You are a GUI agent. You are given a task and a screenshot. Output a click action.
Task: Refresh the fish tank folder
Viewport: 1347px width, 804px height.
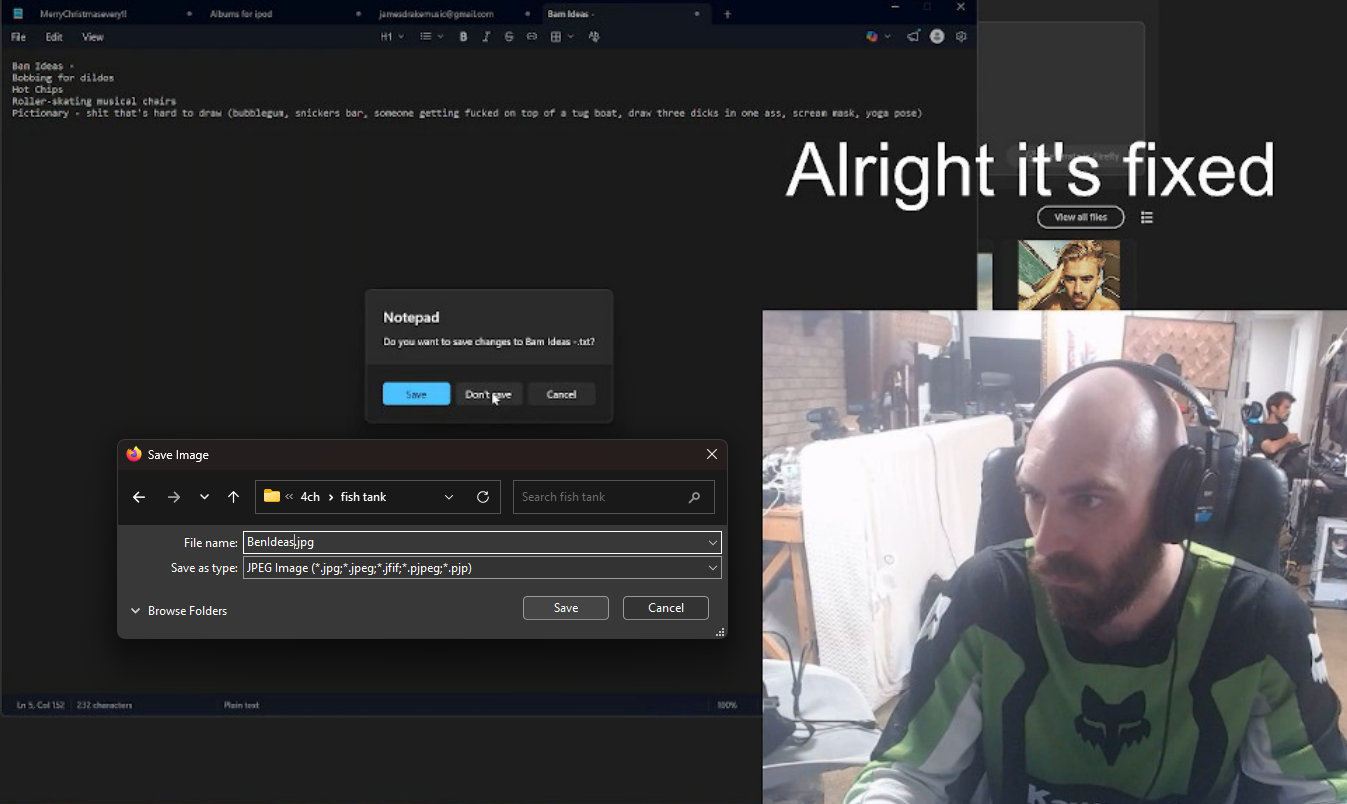click(483, 497)
